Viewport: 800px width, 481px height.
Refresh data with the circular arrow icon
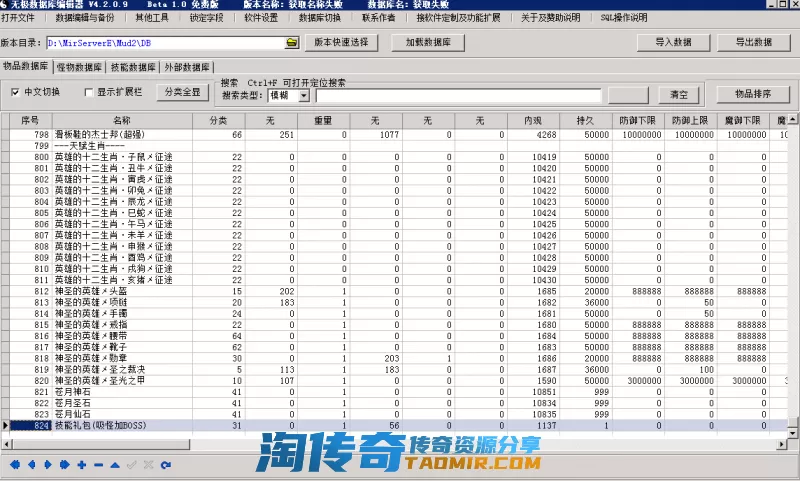tap(165, 465)
